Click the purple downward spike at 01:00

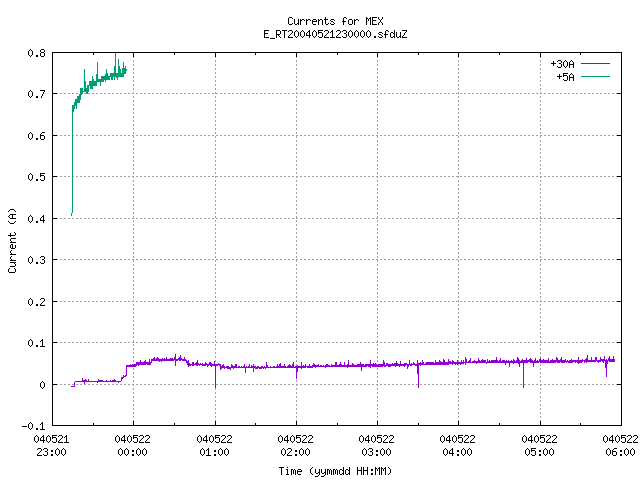pyautogui.click(x=216, y=376)
